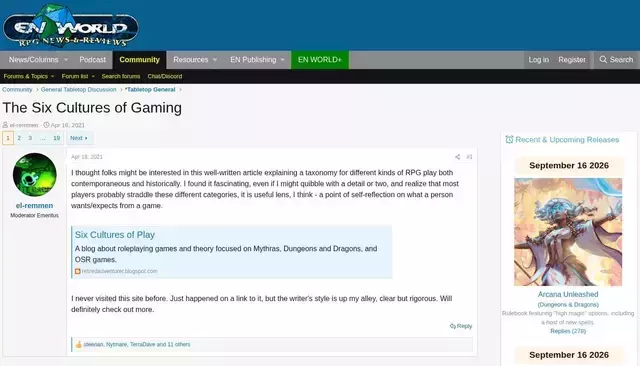The height and width of the screenshot is (366, 640).
Task: Expand the Forums & Topics dropdown arrow
Action: (x=52, y=76)
